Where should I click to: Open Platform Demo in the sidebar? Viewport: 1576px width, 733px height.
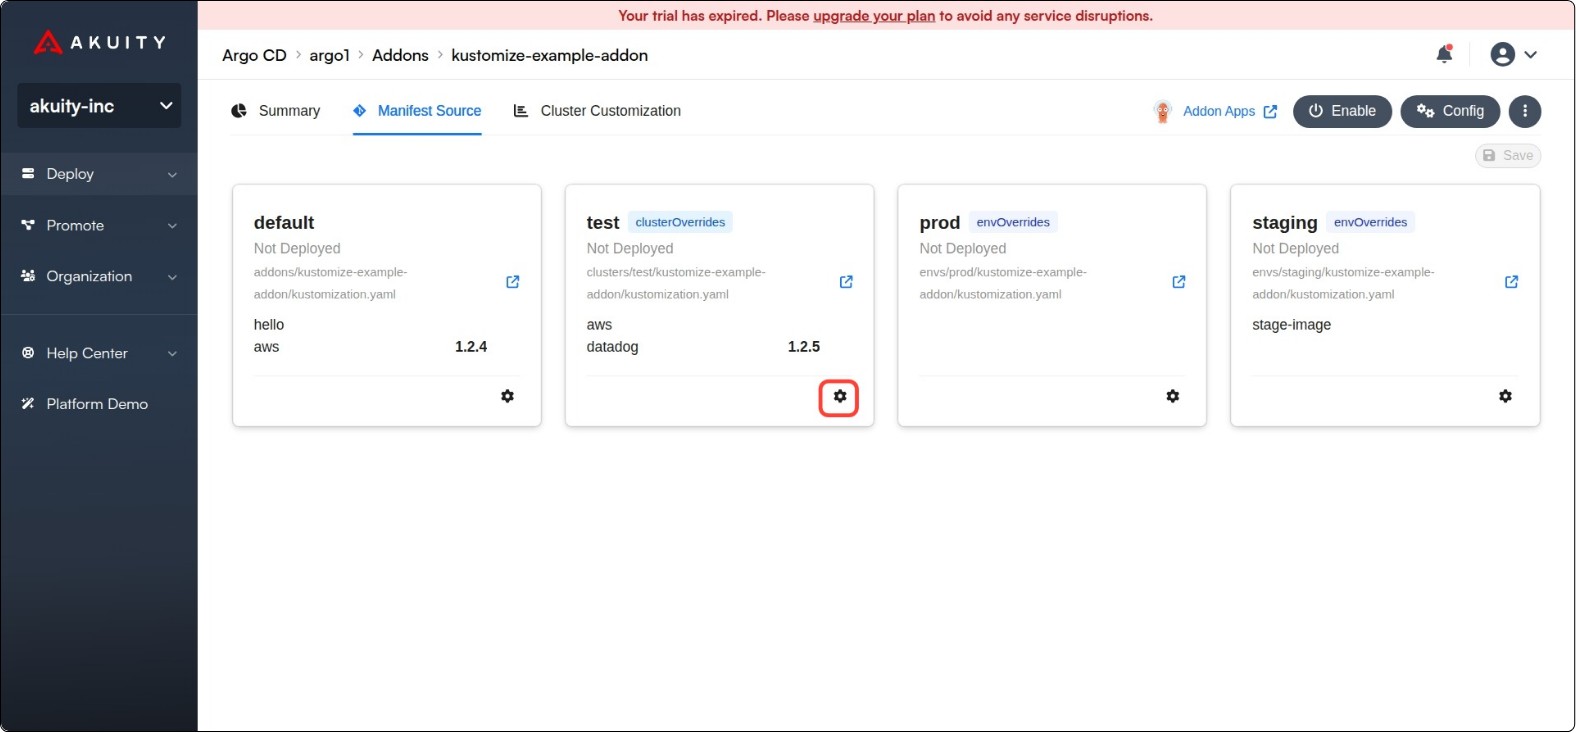click(99, 404)
